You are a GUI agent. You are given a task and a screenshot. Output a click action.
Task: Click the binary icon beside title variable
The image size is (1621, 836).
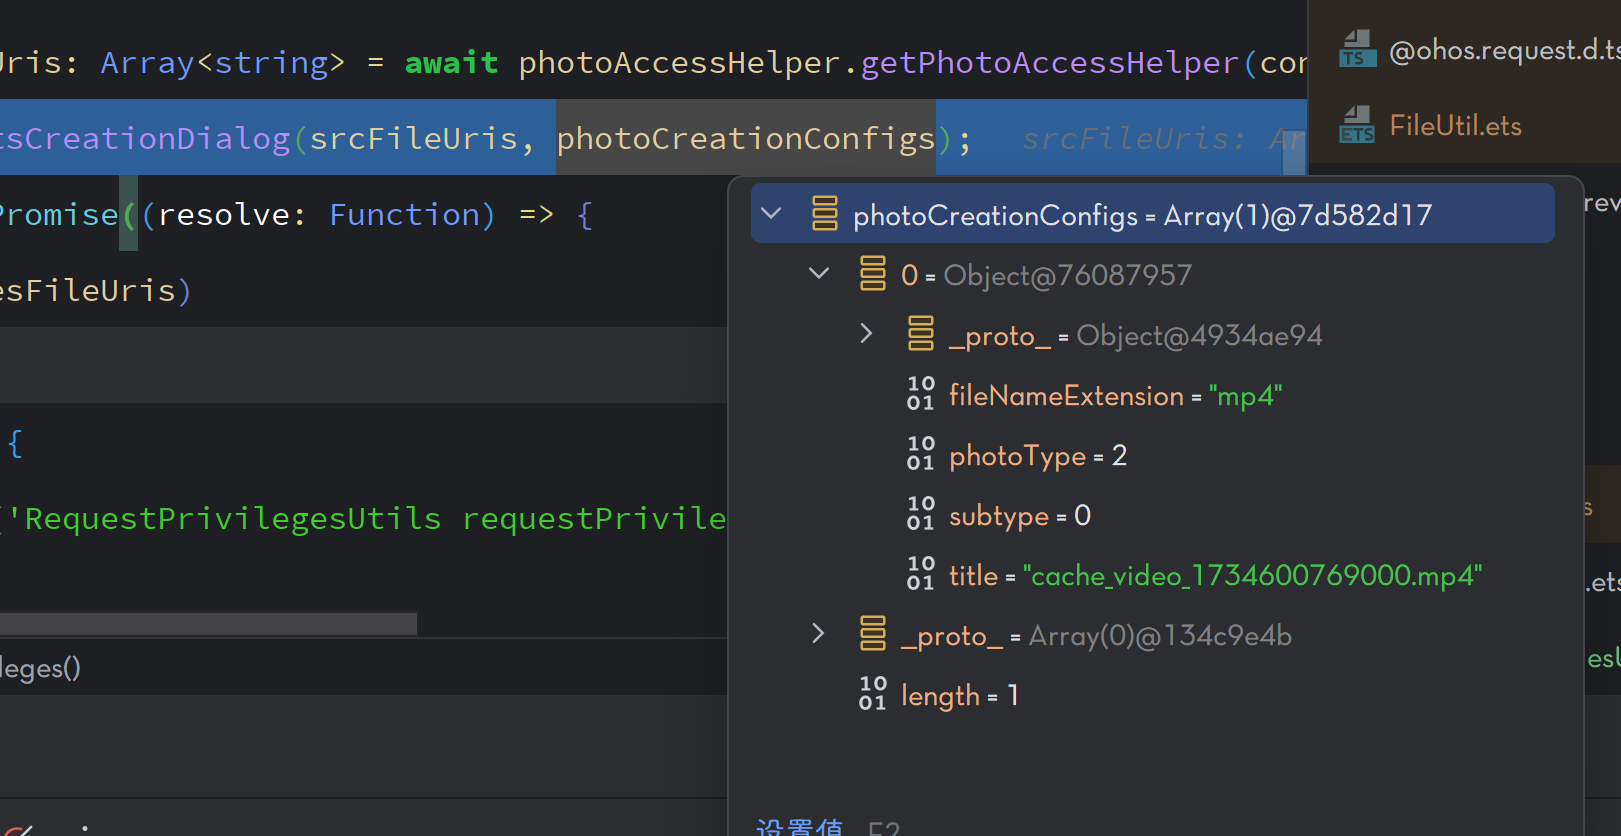click(920, 574)
